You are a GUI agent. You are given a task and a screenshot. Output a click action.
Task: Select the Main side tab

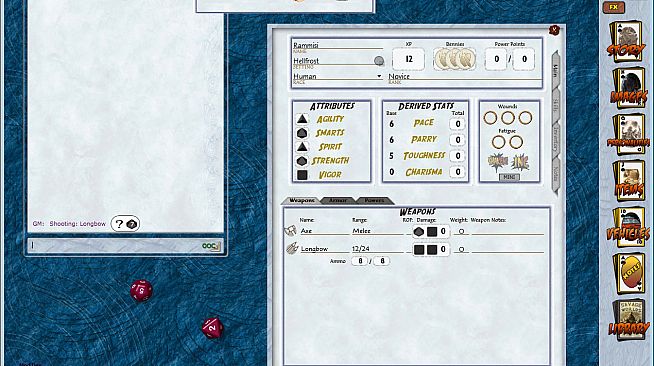coord(555,71)
